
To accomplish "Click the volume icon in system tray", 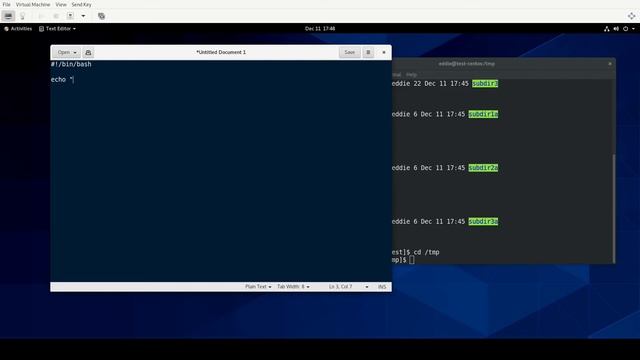I will tap(616, 29).
